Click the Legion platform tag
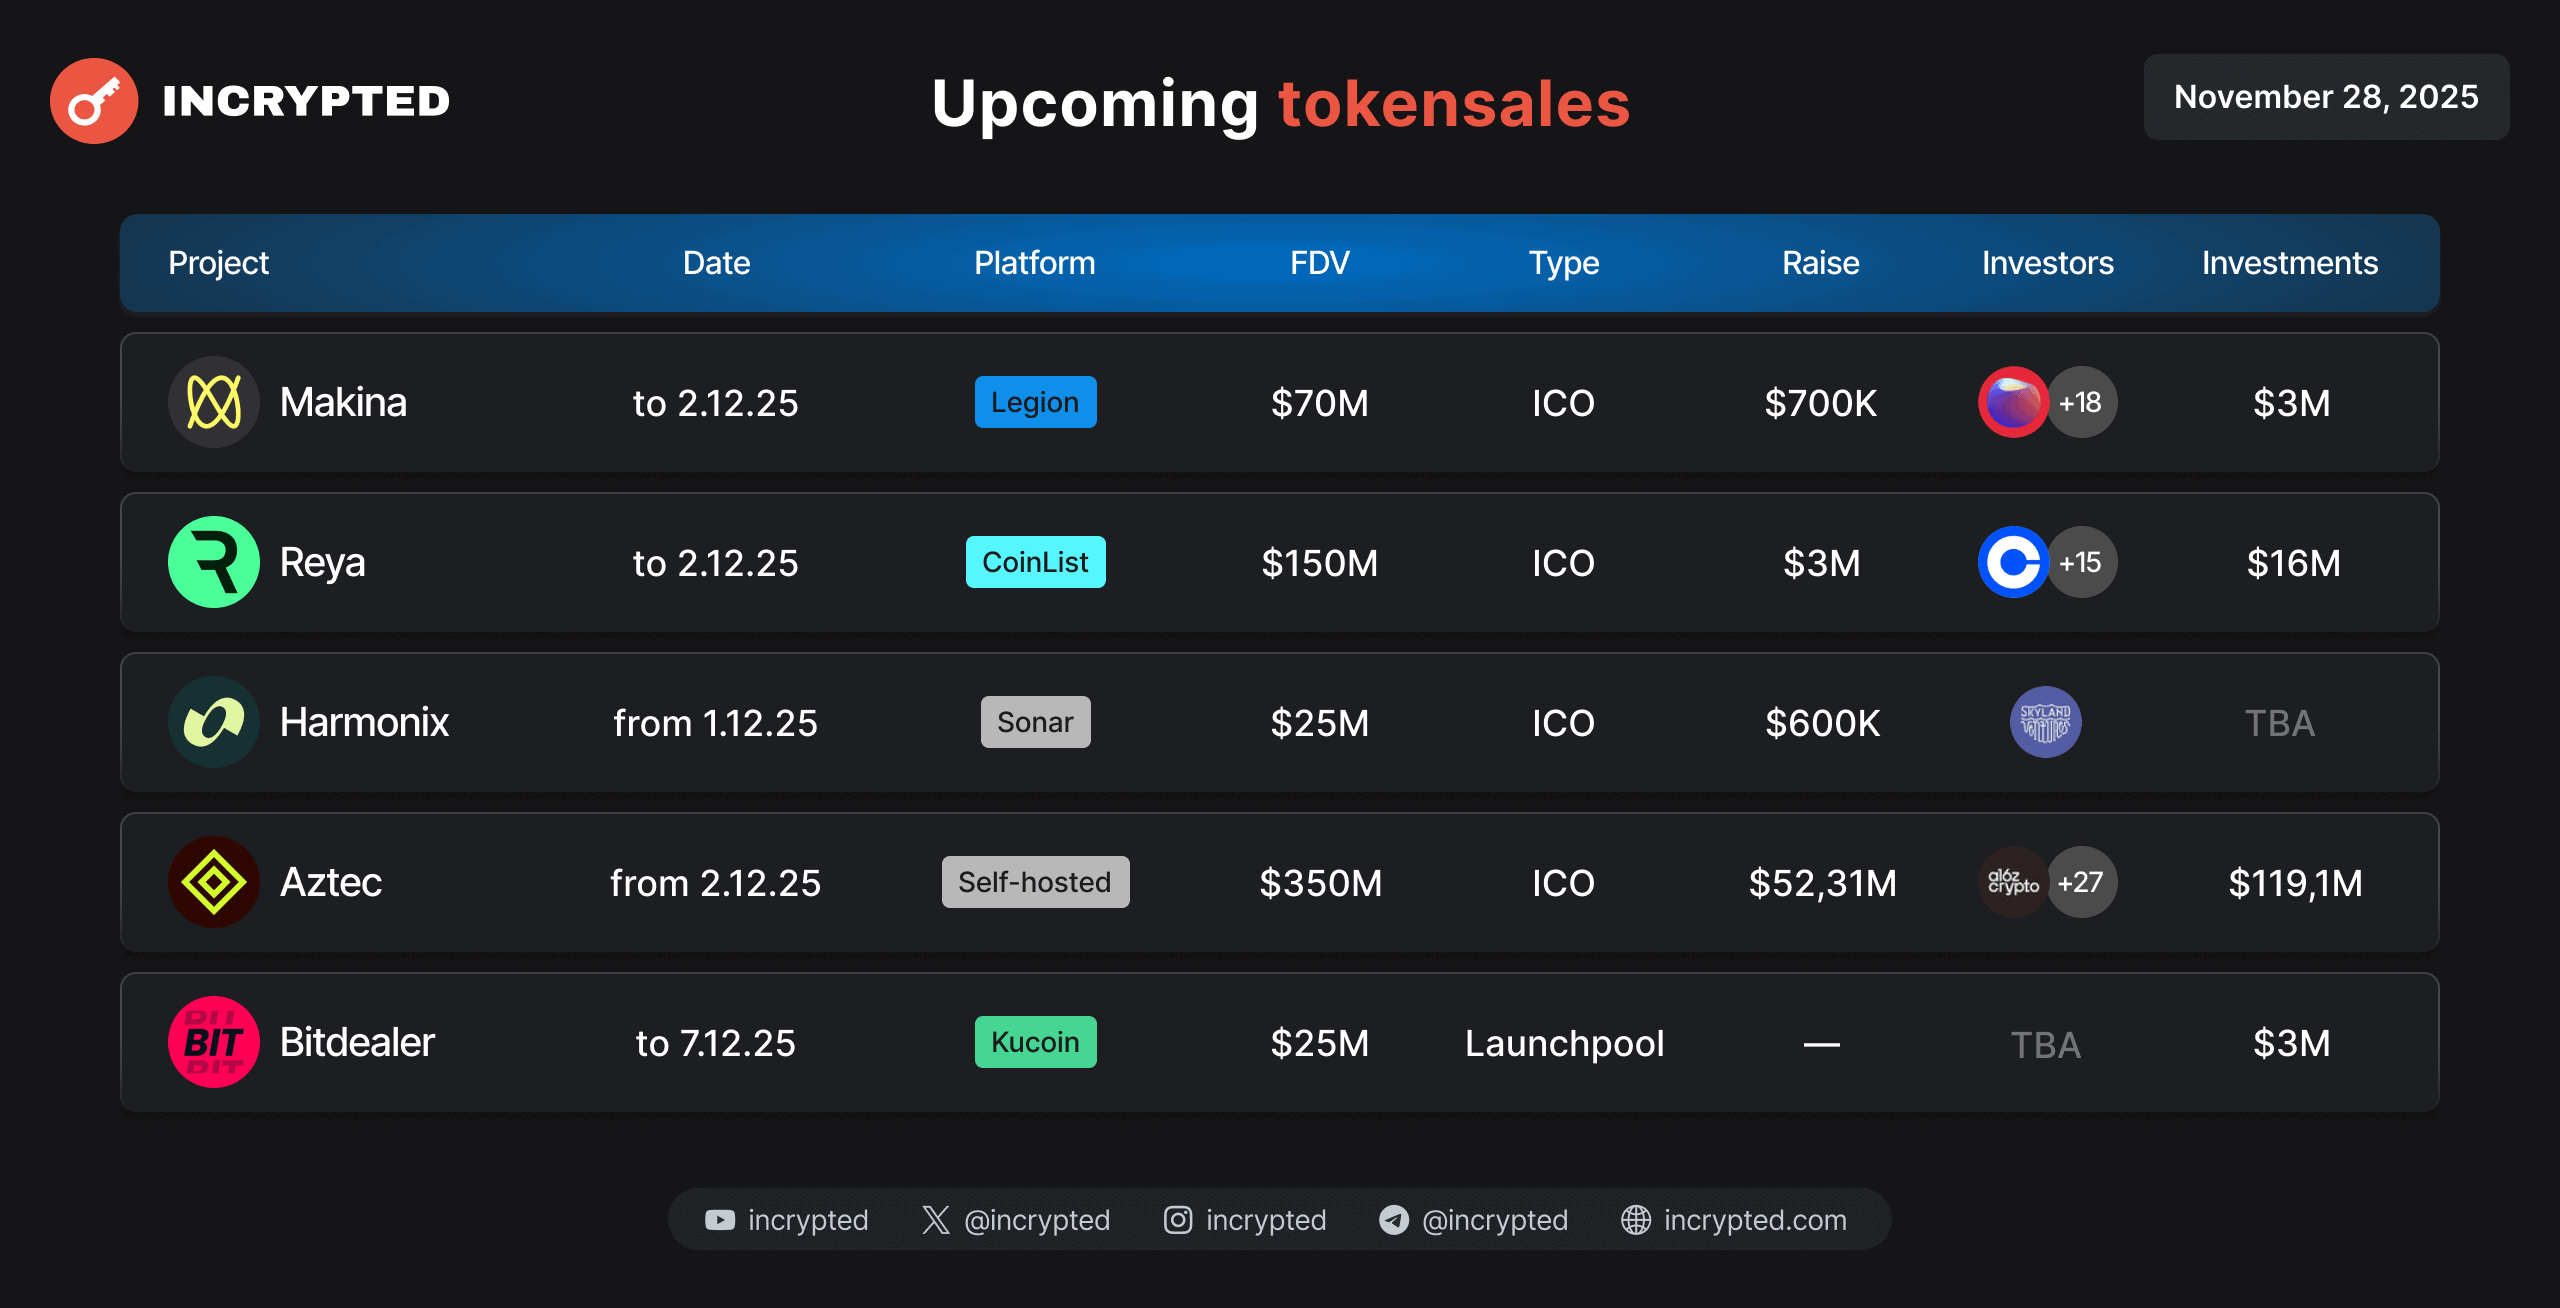2560x1308 pixels. 1035,402
